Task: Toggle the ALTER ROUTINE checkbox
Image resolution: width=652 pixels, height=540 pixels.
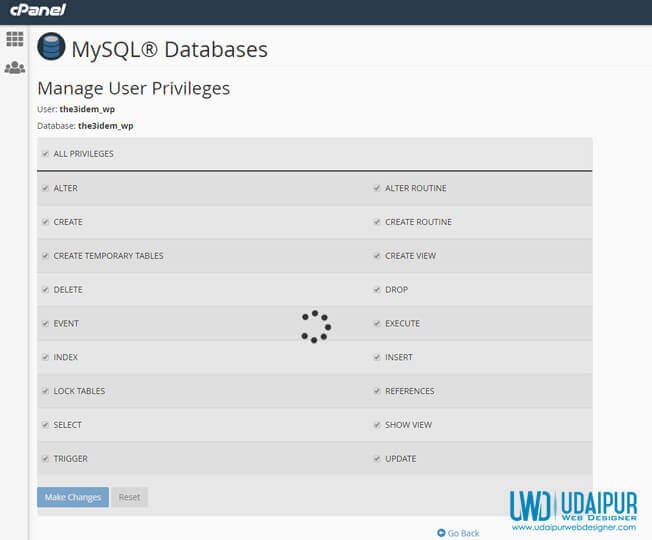Action: (377, 188)
